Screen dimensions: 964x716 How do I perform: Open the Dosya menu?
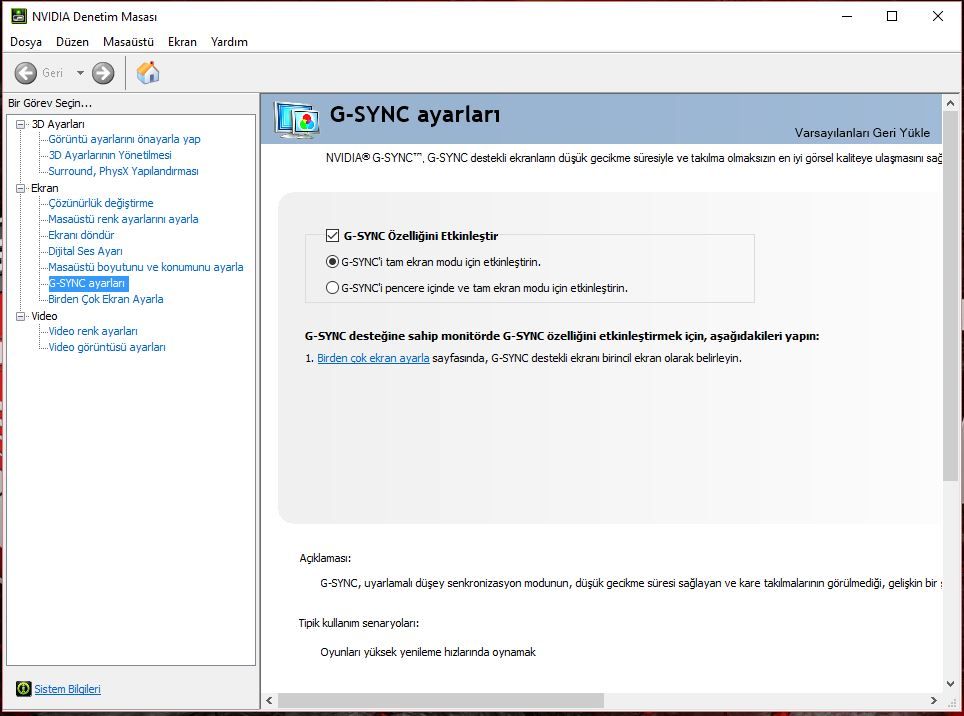pos(26,42)
